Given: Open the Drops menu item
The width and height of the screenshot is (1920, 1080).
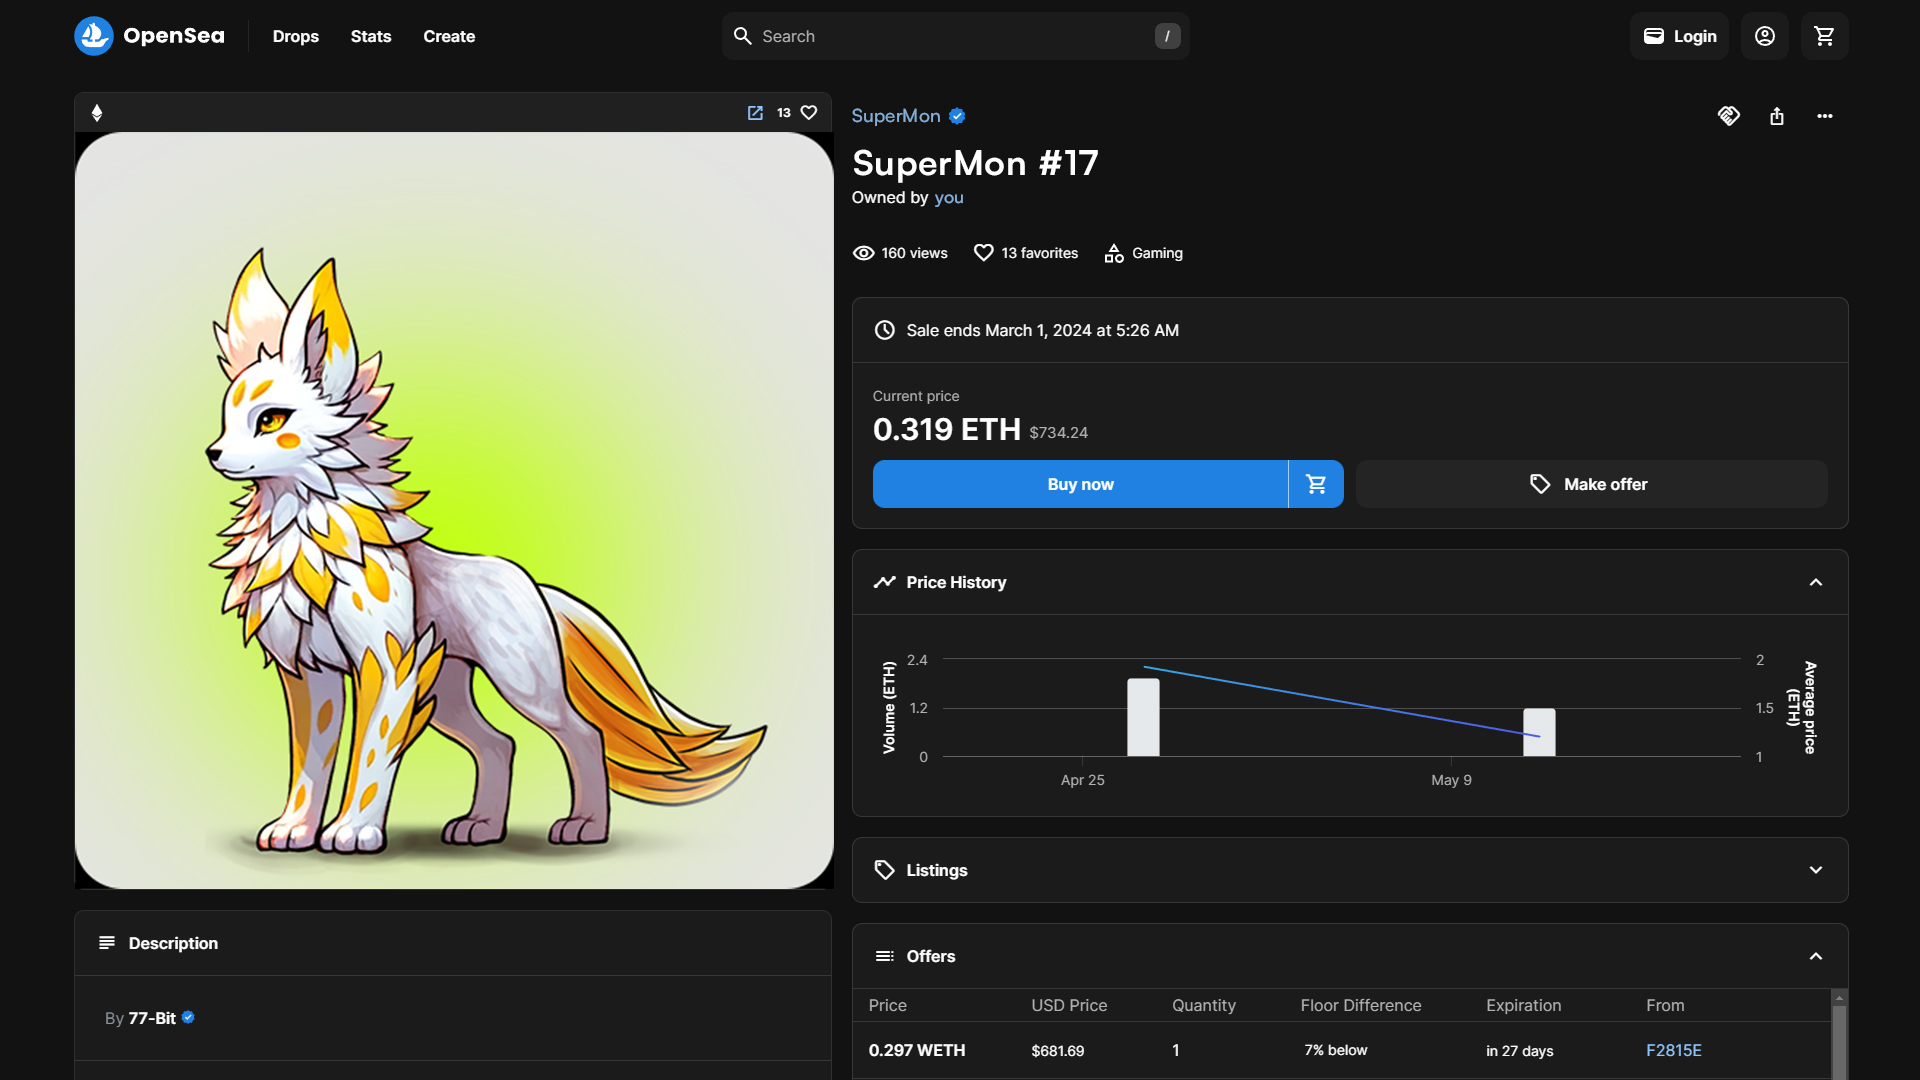Looking at the screenshot, I should click(x=295, y=36).
